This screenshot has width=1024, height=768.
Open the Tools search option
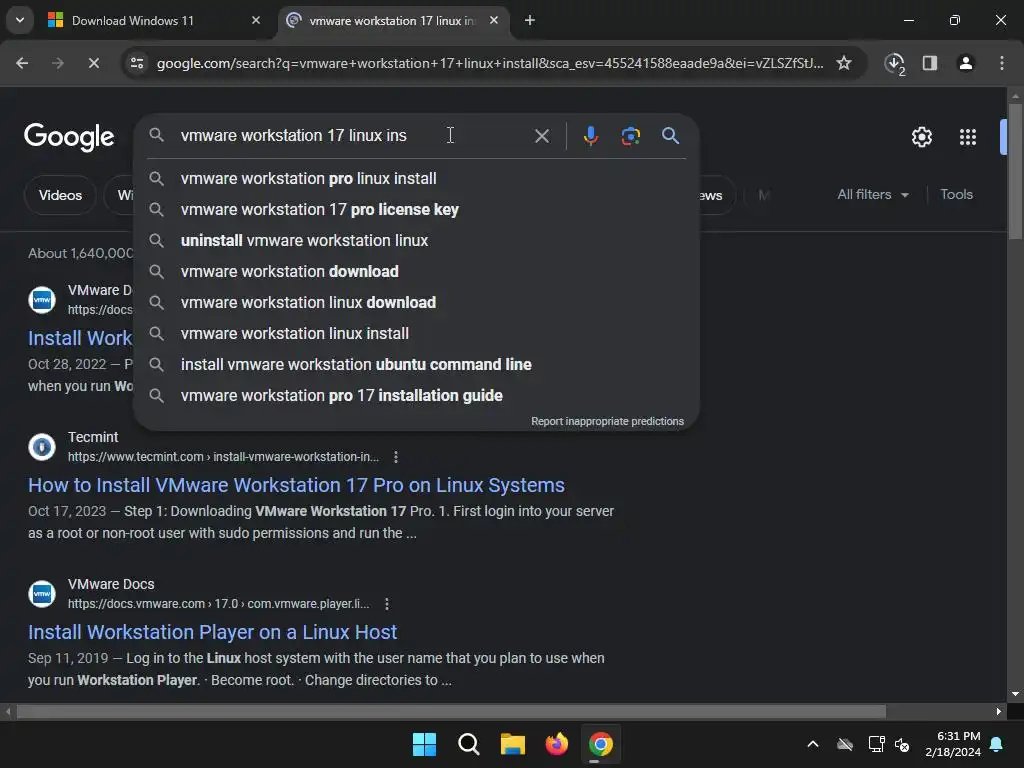point(956,195)
